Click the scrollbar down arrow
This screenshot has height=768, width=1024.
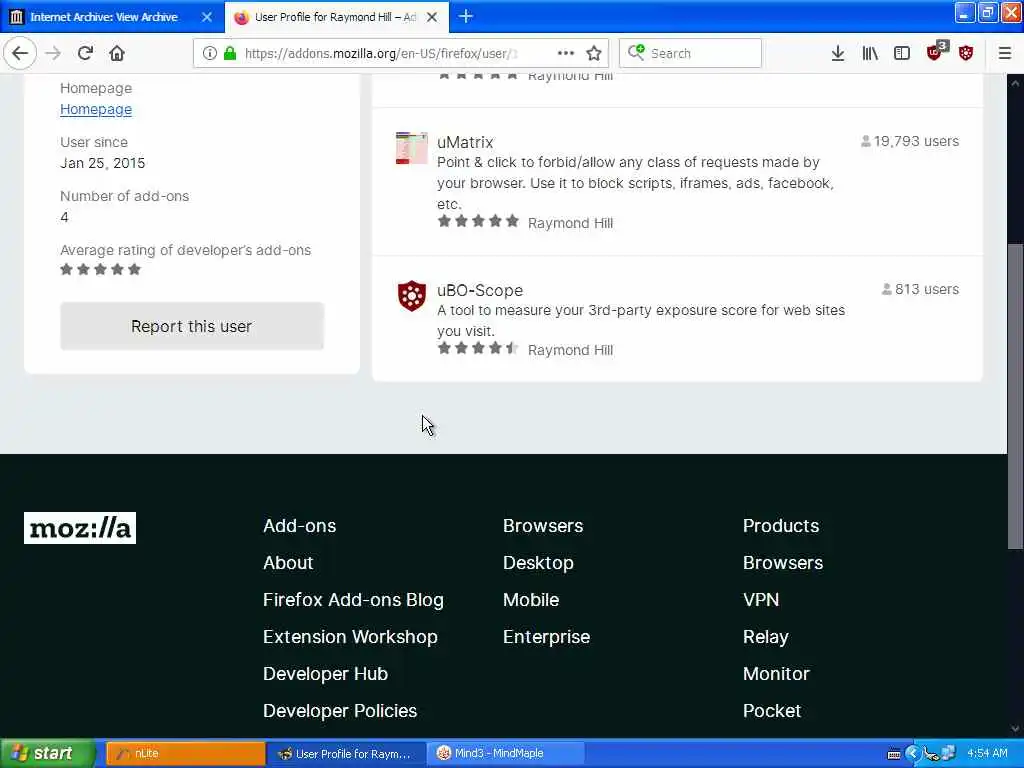(1015, 729)
